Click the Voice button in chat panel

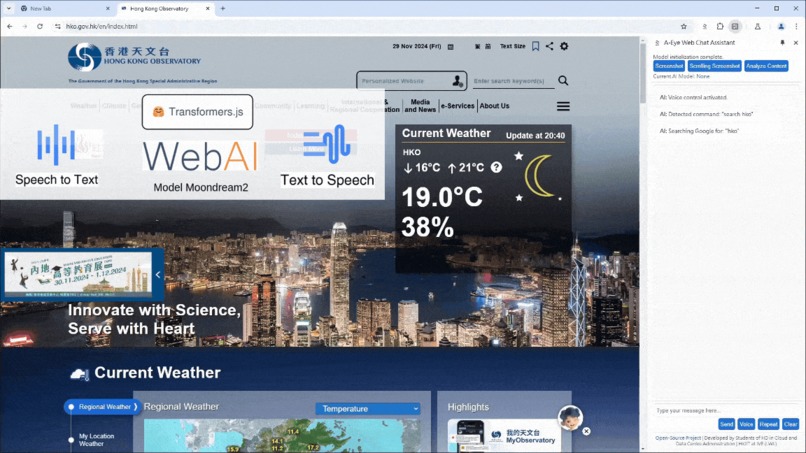pos(746,424)
